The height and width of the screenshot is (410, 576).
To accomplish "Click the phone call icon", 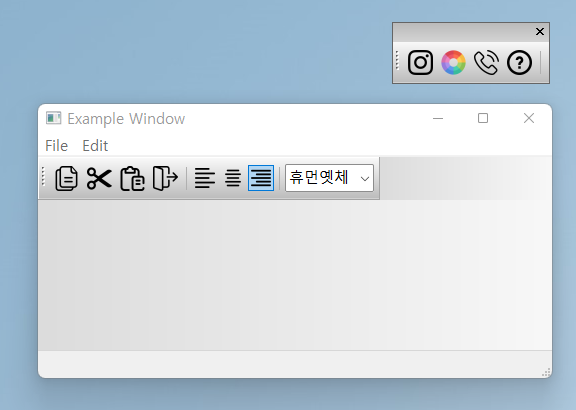I will point(486,62).
